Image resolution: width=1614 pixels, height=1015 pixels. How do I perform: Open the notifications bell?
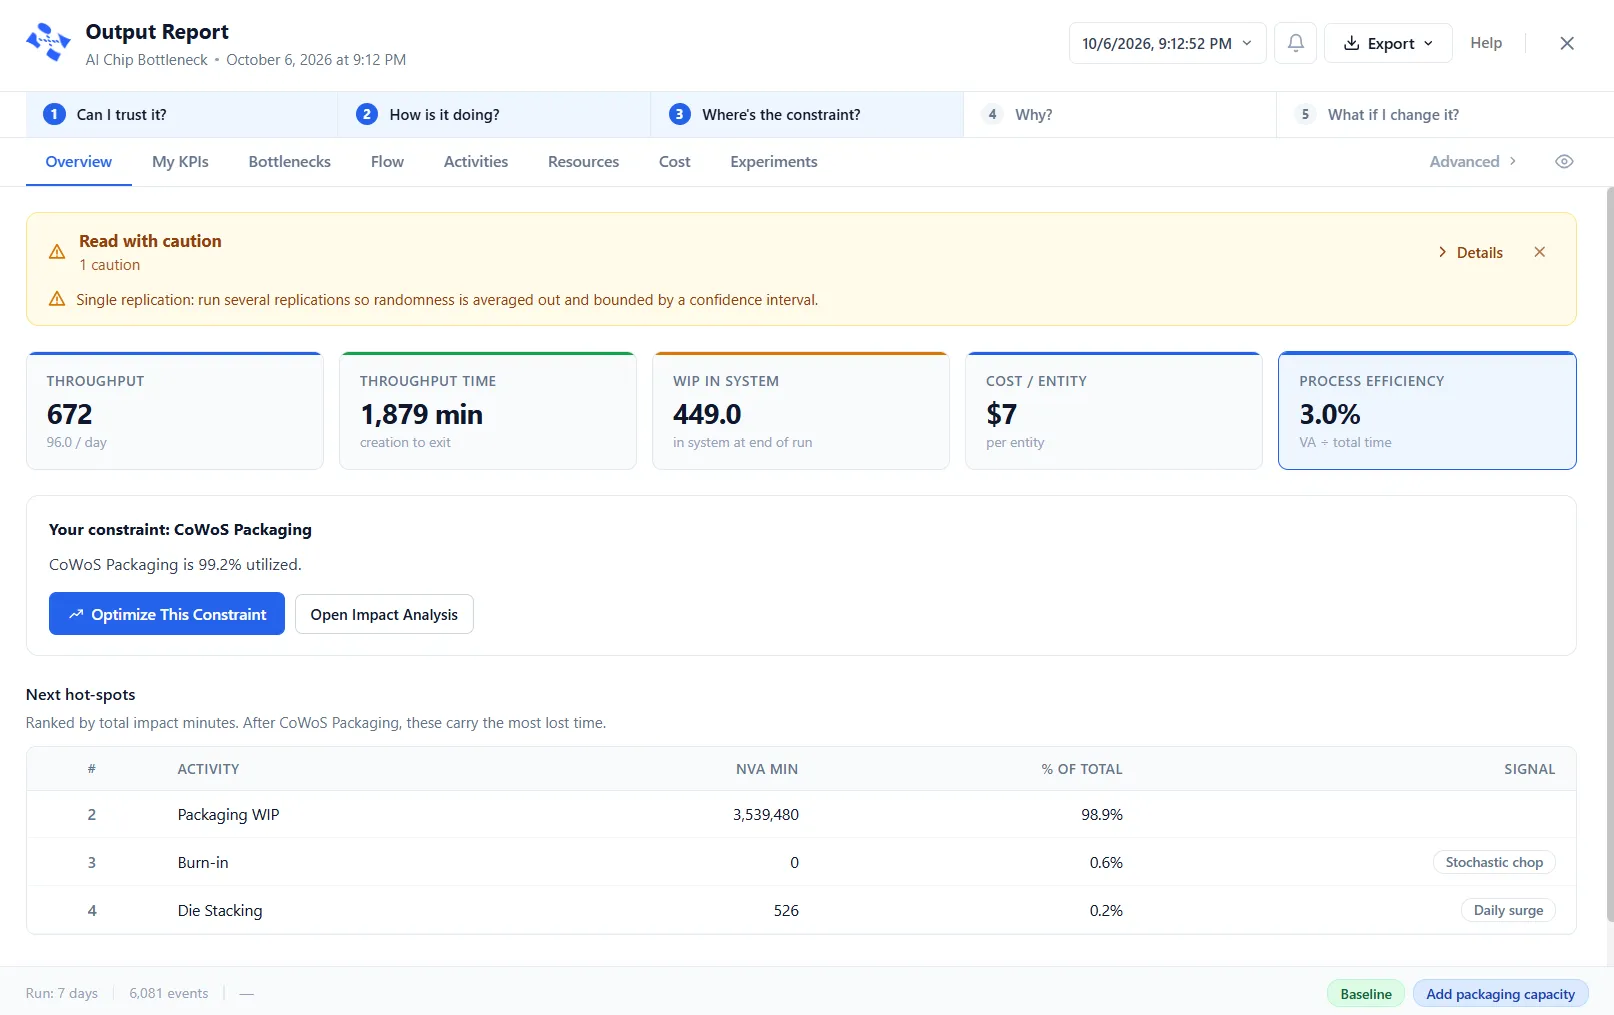tap(1295, 43)
